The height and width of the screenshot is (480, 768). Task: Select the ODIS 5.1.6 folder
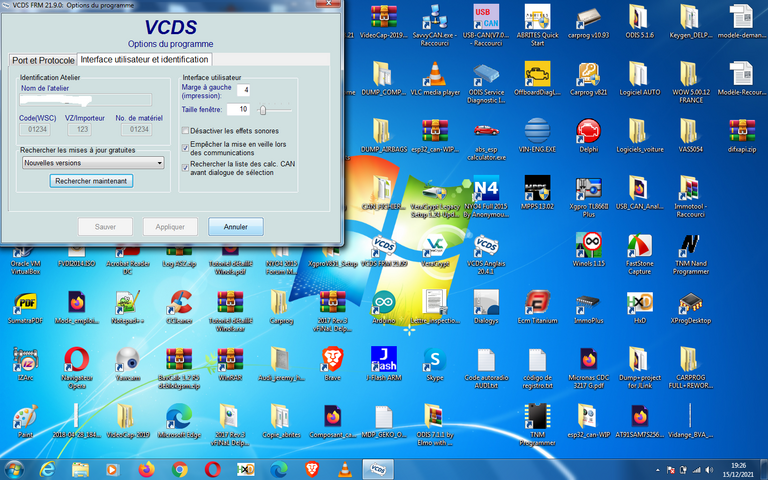pyautogui.click(x=639, y=22)
